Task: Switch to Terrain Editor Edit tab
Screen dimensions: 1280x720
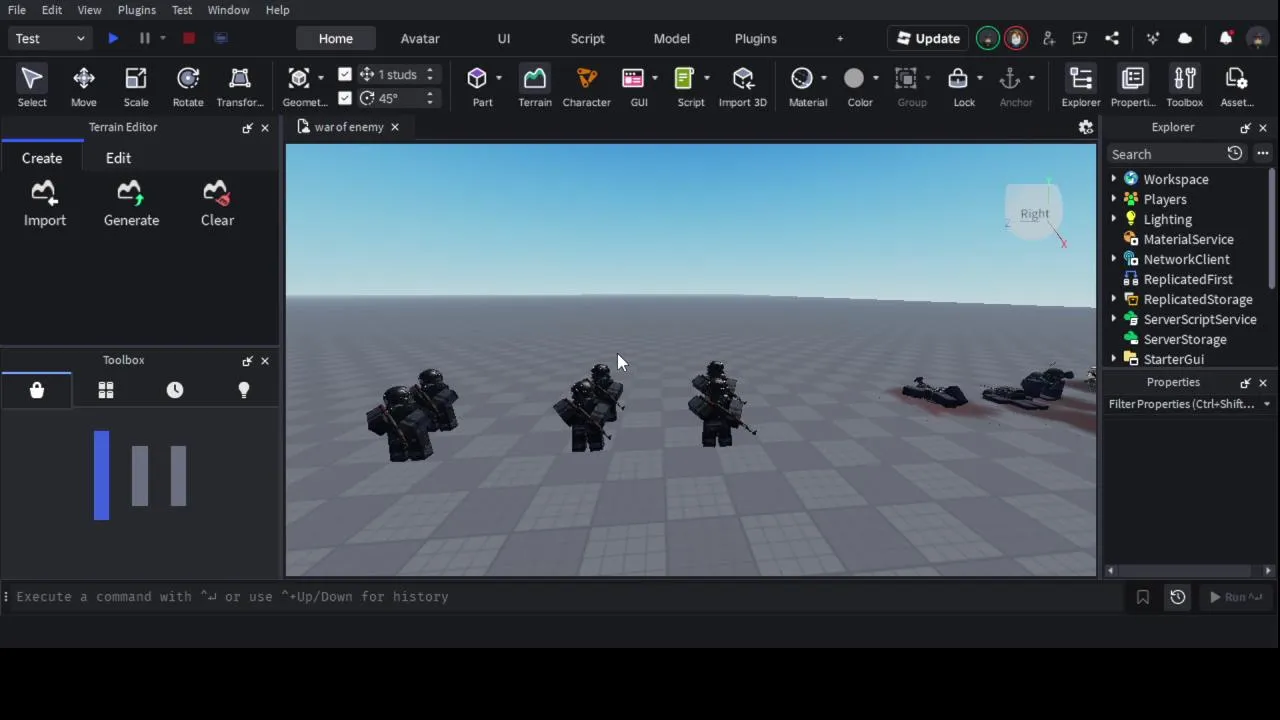Action: pyautogui.click(x=118, y=158)
